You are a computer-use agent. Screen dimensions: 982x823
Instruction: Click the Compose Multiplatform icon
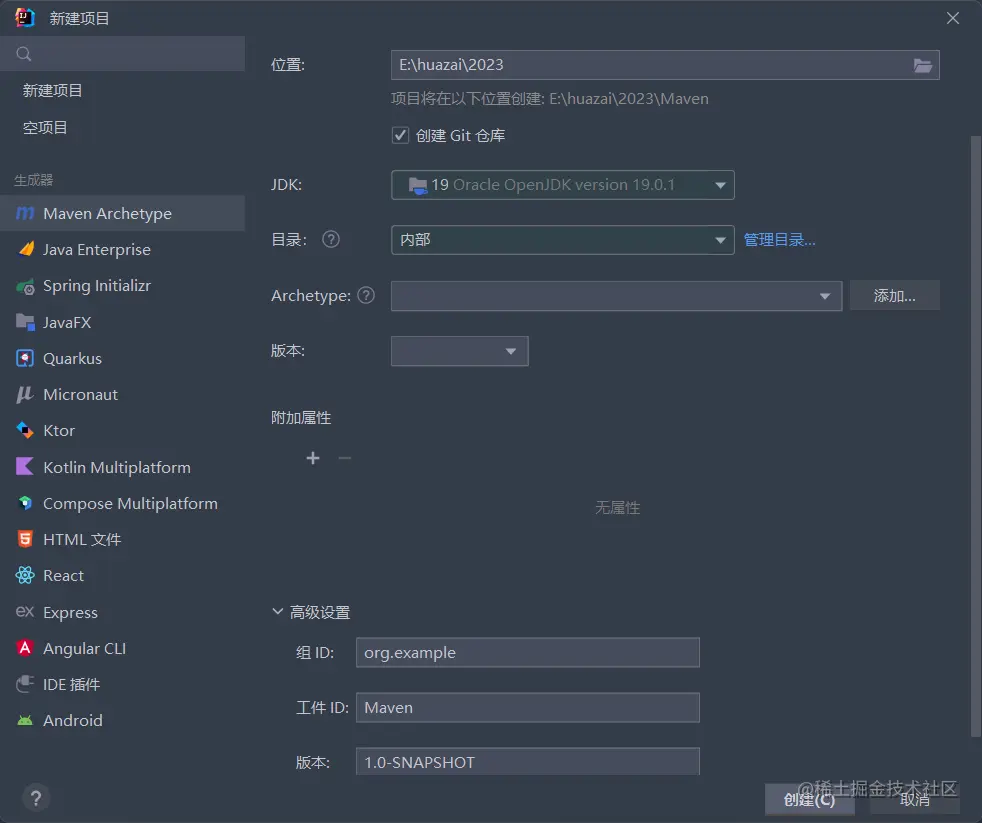(x=25, y=503)
